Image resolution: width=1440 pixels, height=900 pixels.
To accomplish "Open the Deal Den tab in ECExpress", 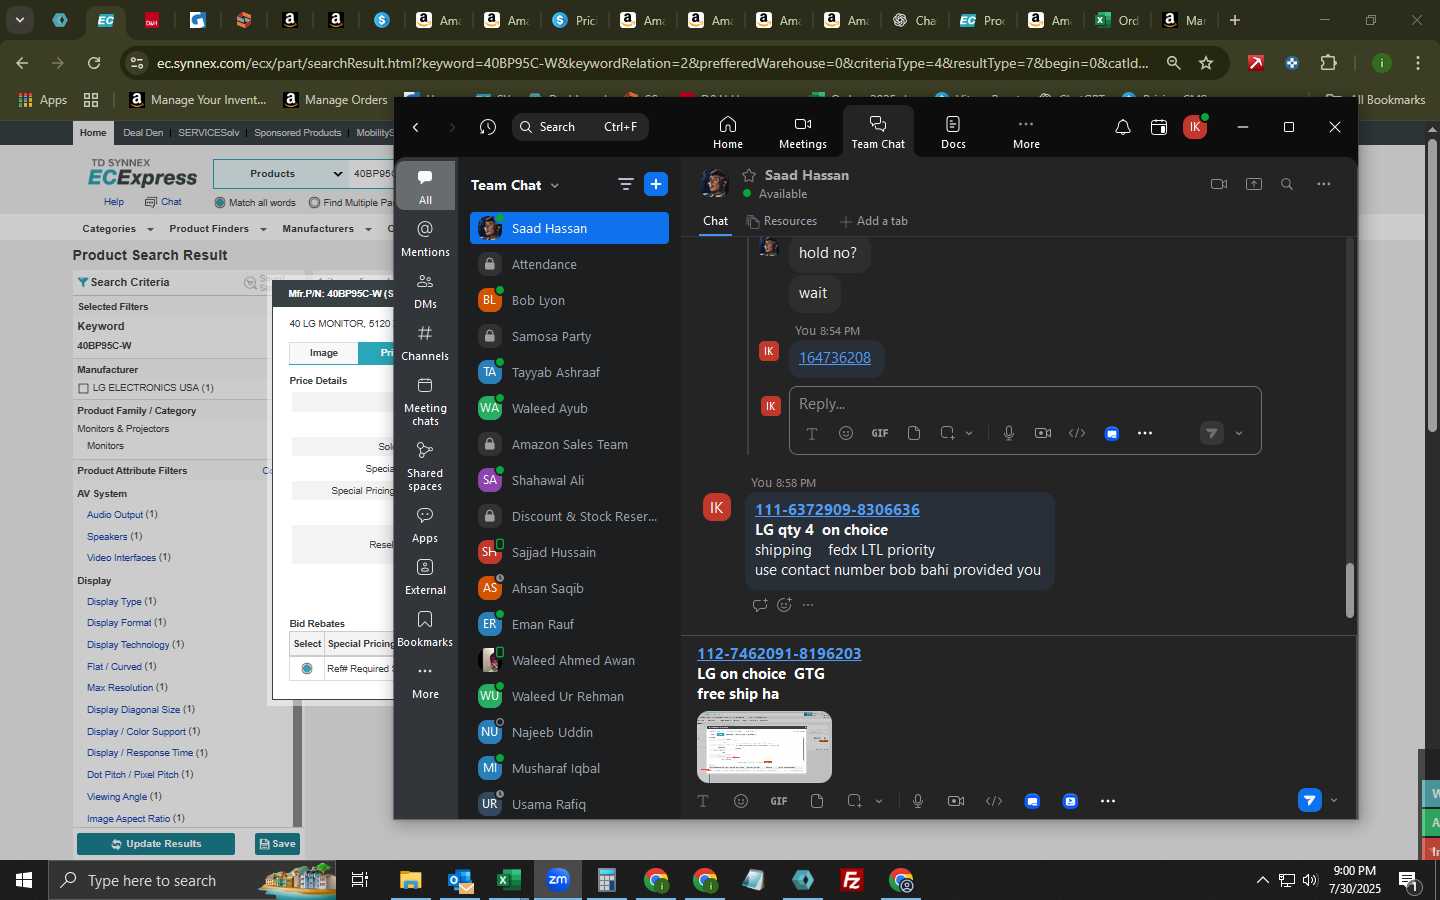I will [143, 133].
